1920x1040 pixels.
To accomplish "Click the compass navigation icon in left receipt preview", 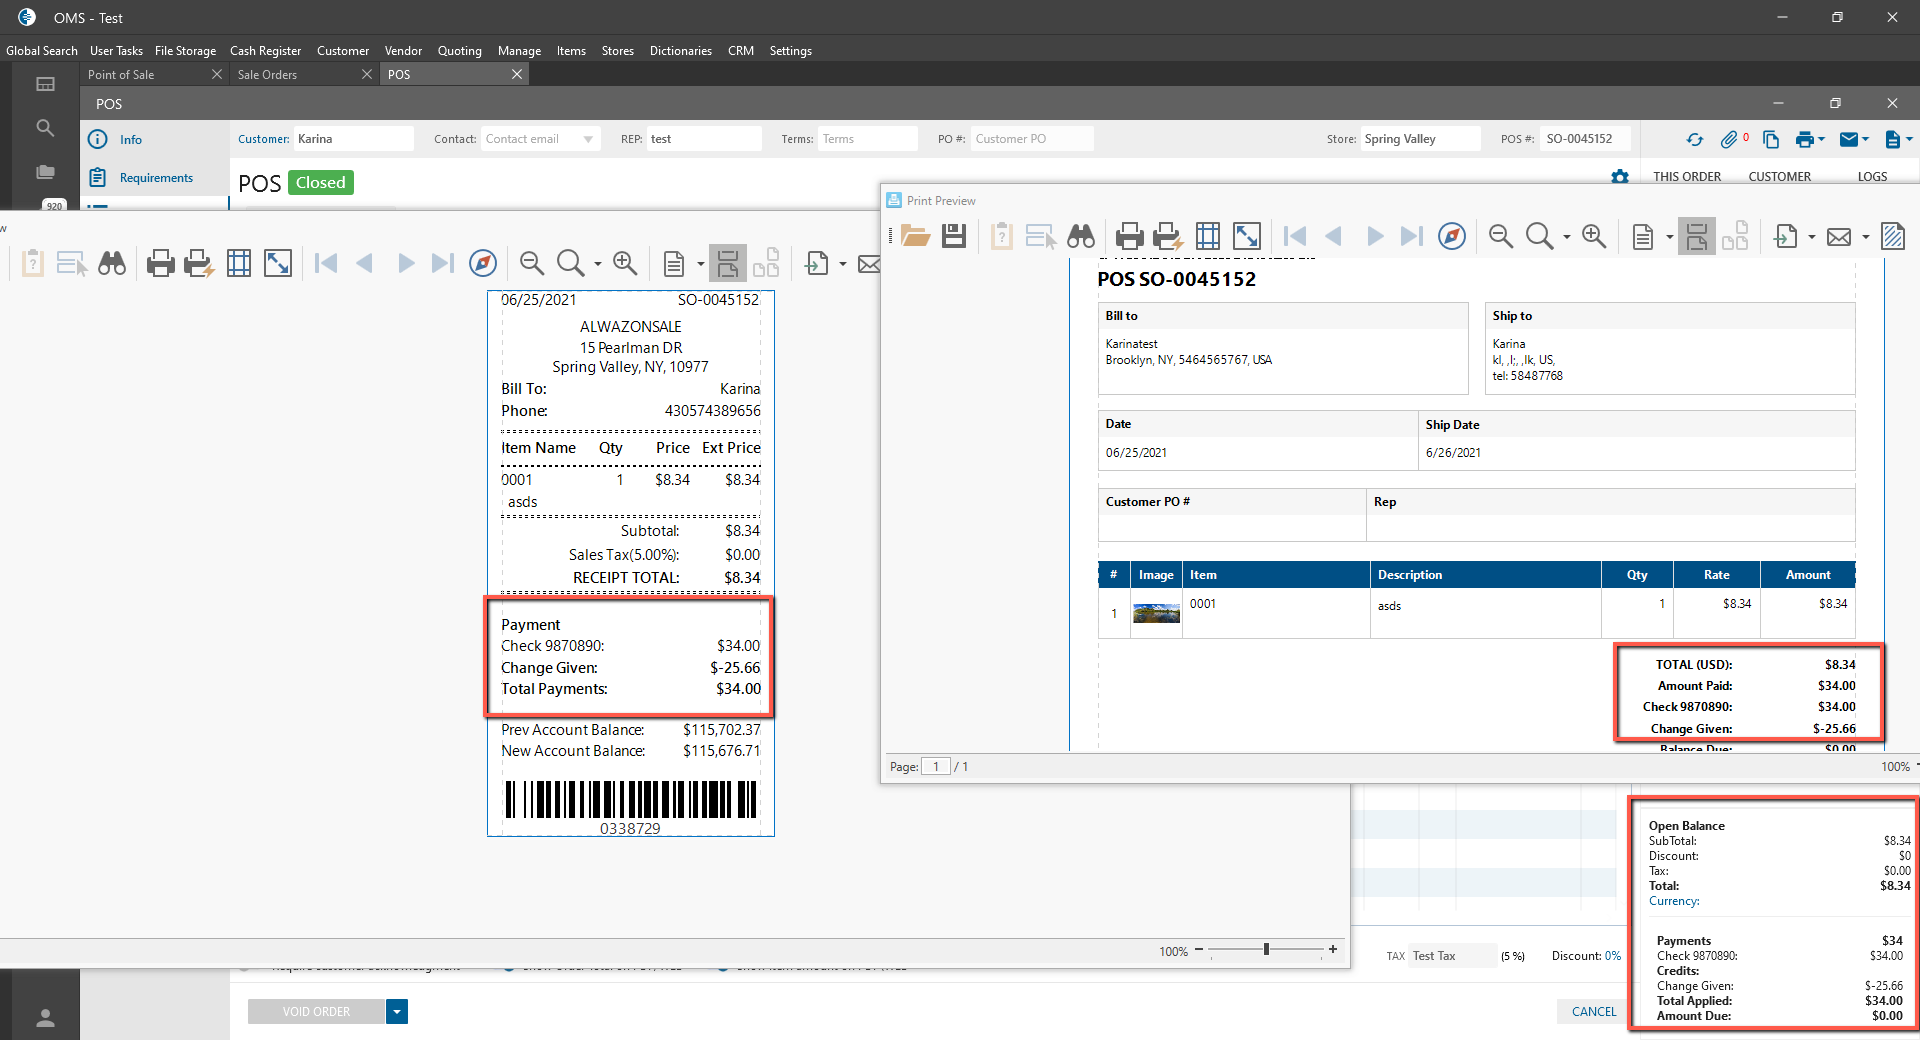I will 483,263.
